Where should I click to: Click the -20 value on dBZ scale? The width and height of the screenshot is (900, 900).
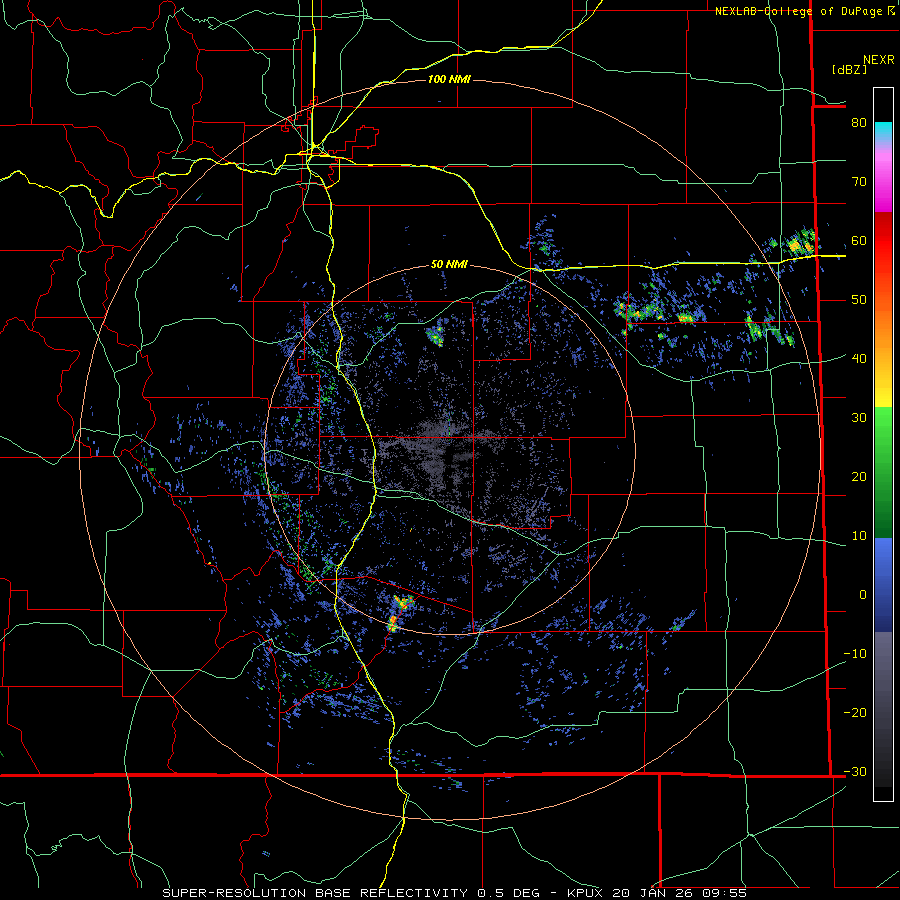(855, 713)
